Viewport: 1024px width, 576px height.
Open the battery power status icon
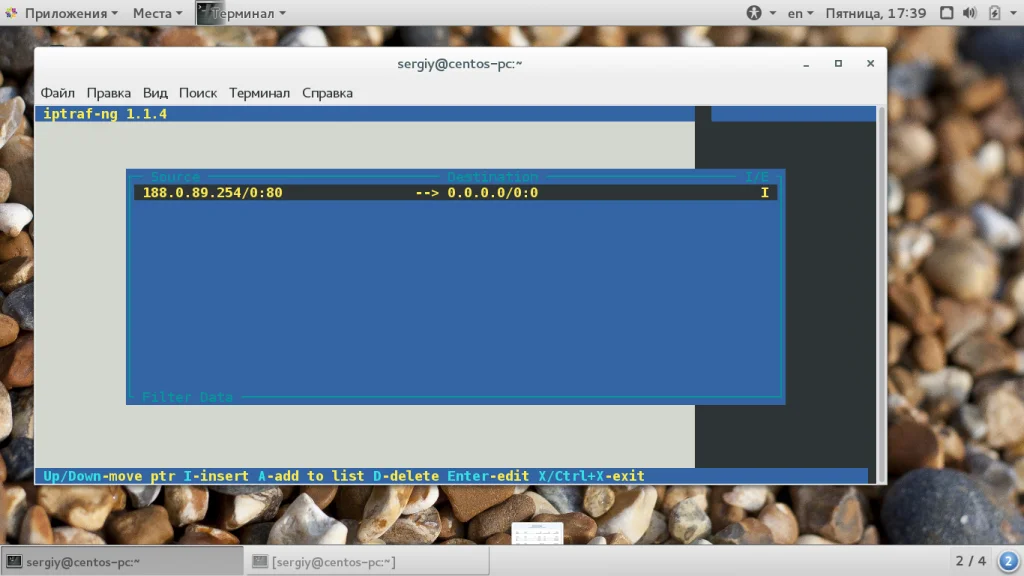(x=994, y=13)
